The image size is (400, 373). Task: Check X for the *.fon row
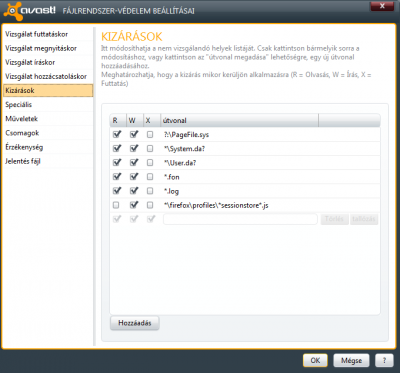pos(150,177)
